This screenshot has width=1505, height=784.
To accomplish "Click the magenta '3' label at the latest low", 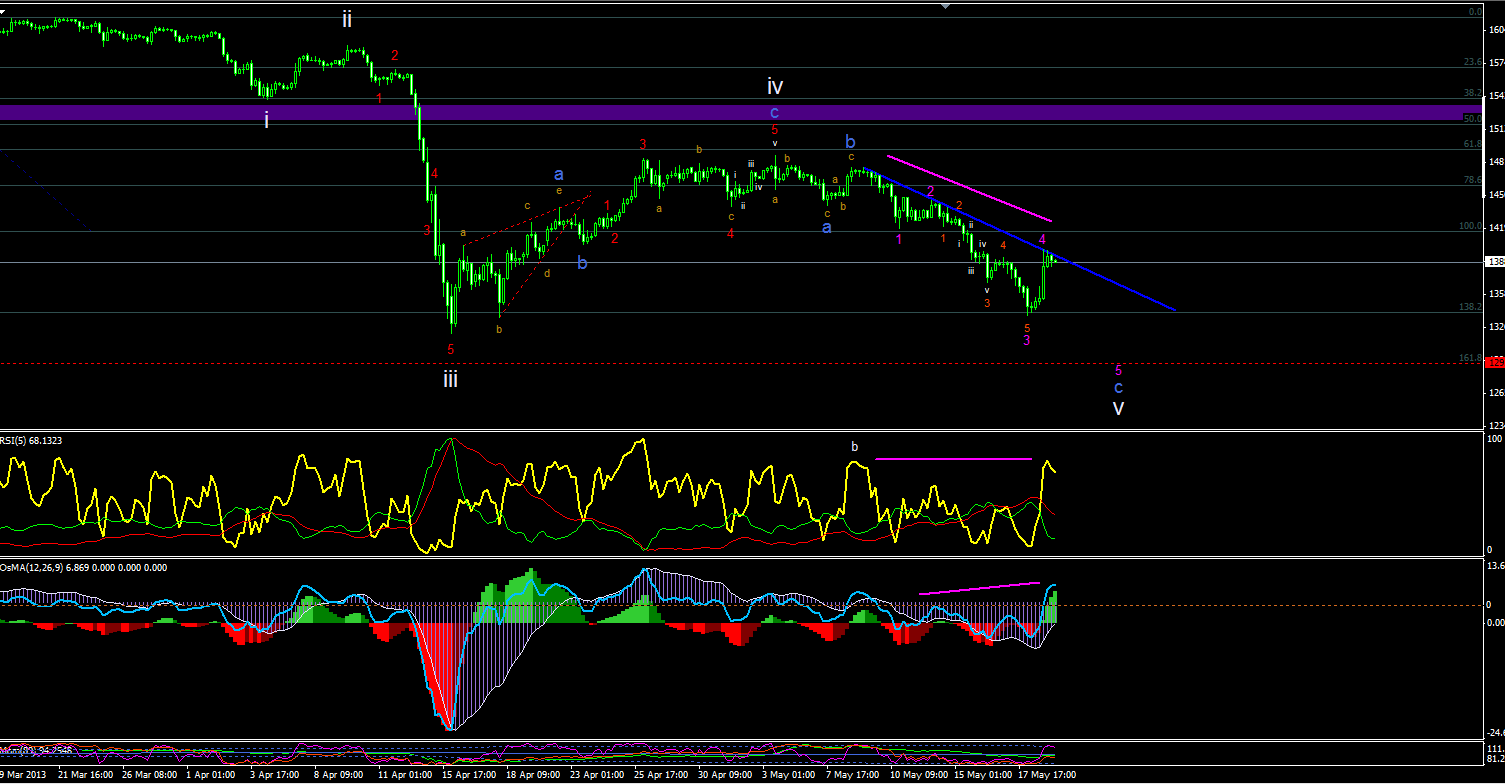I will (x=1027, y=341).
